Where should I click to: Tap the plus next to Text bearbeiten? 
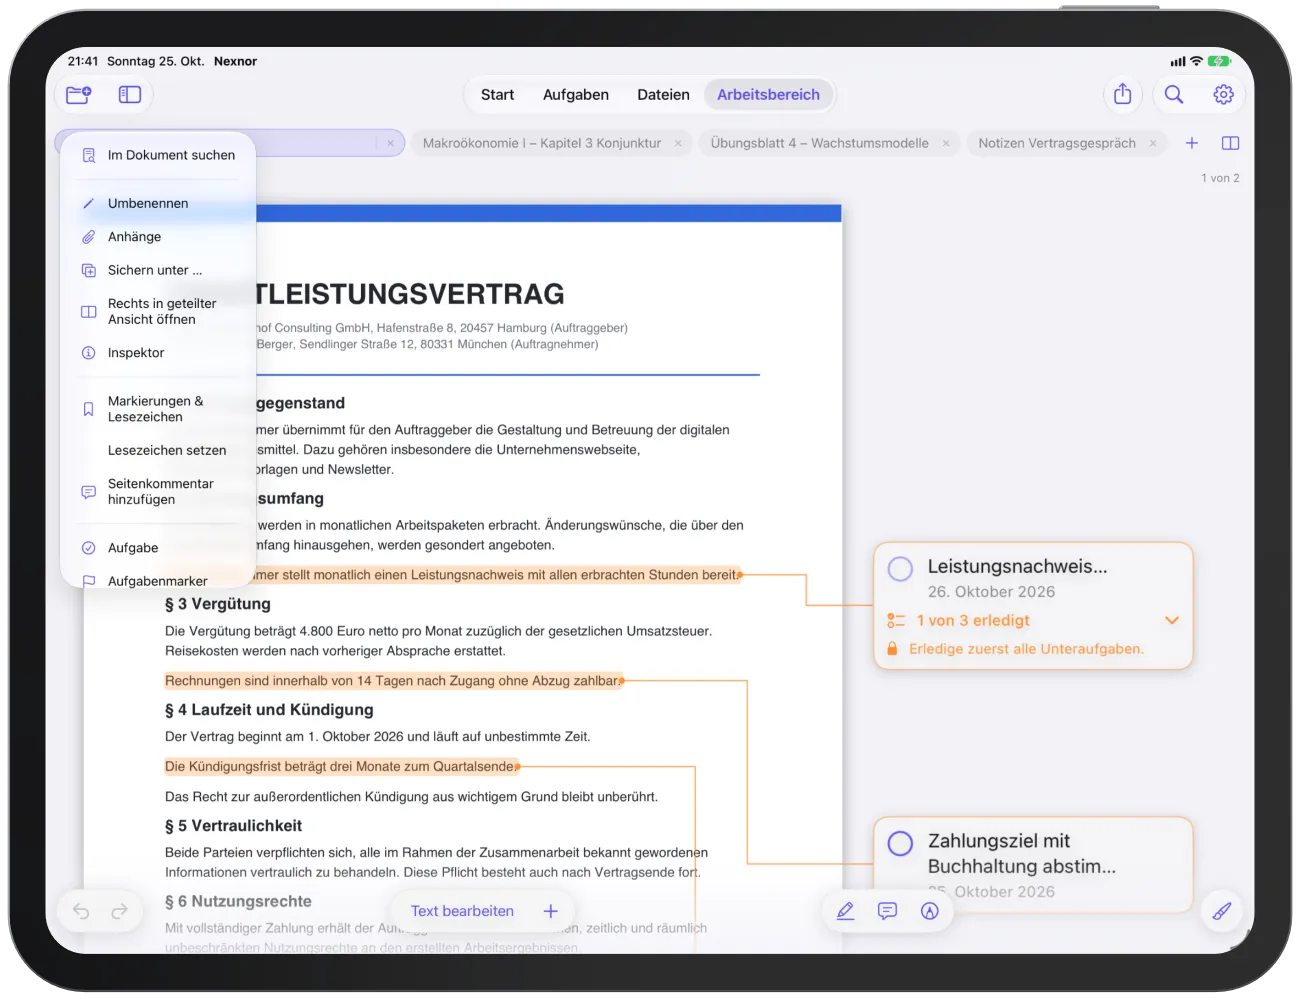[550, 911]
